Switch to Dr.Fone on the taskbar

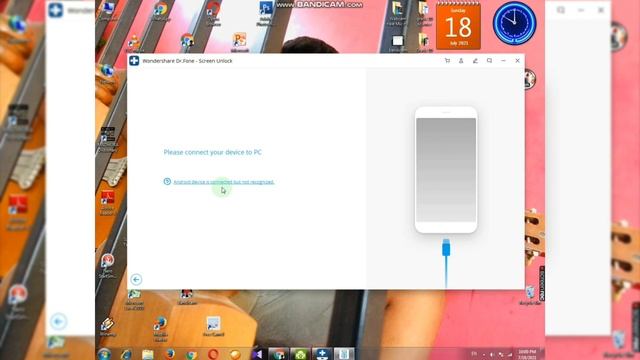tap(322, 354)
